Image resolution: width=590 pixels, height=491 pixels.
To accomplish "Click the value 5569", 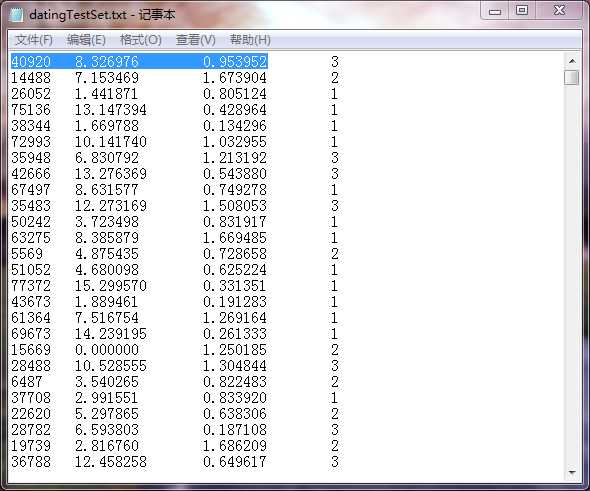I will click(27, 254).
